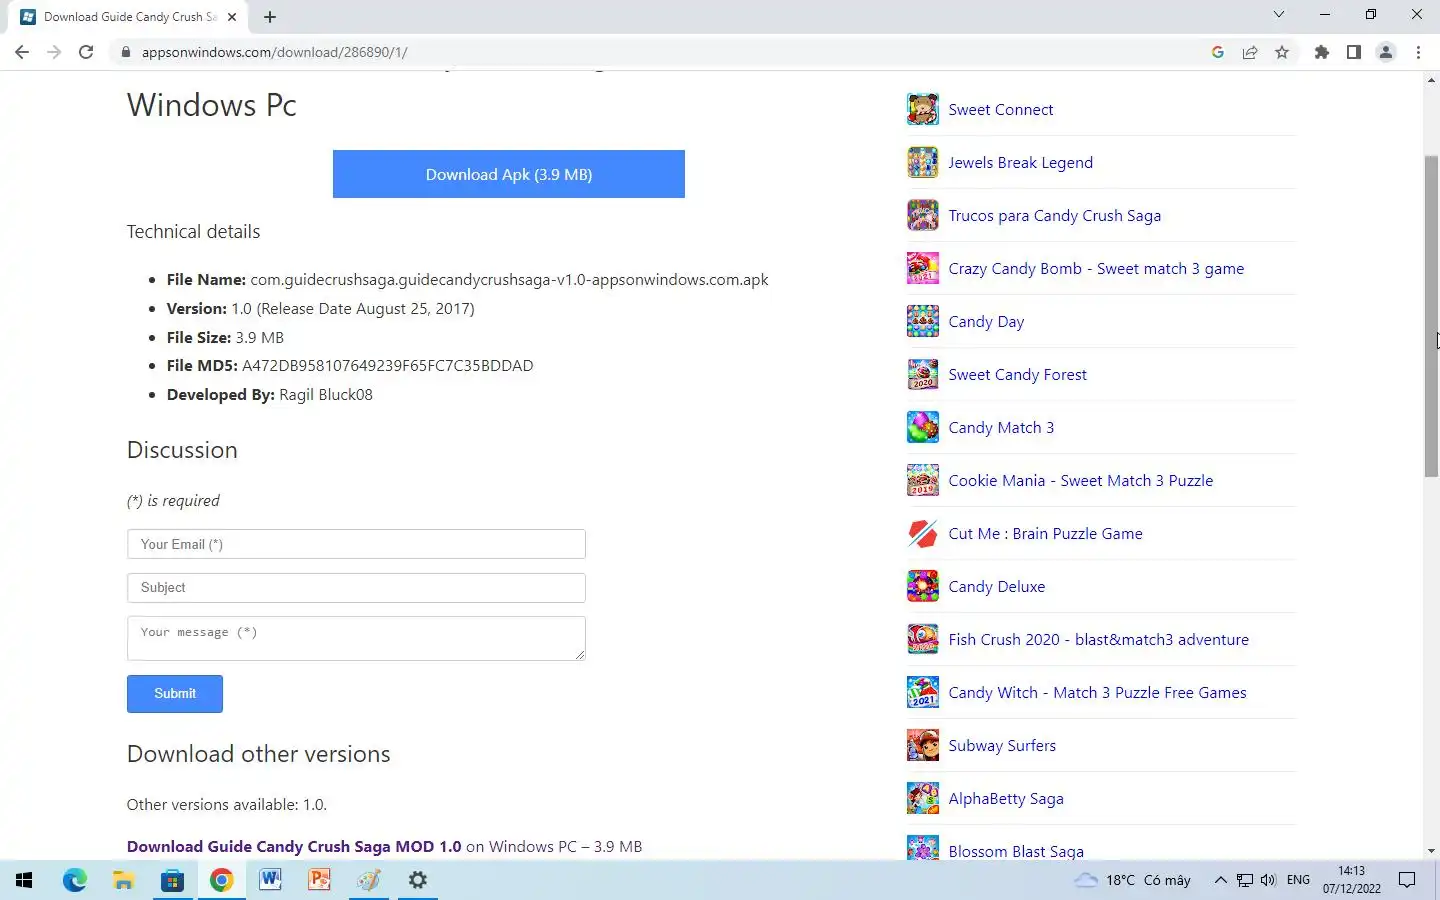This screenshot has width=1440, height=900.
Task: Click the Jewels Break Legend app icon
Action: pyautogui.click(x=922, y=162)
